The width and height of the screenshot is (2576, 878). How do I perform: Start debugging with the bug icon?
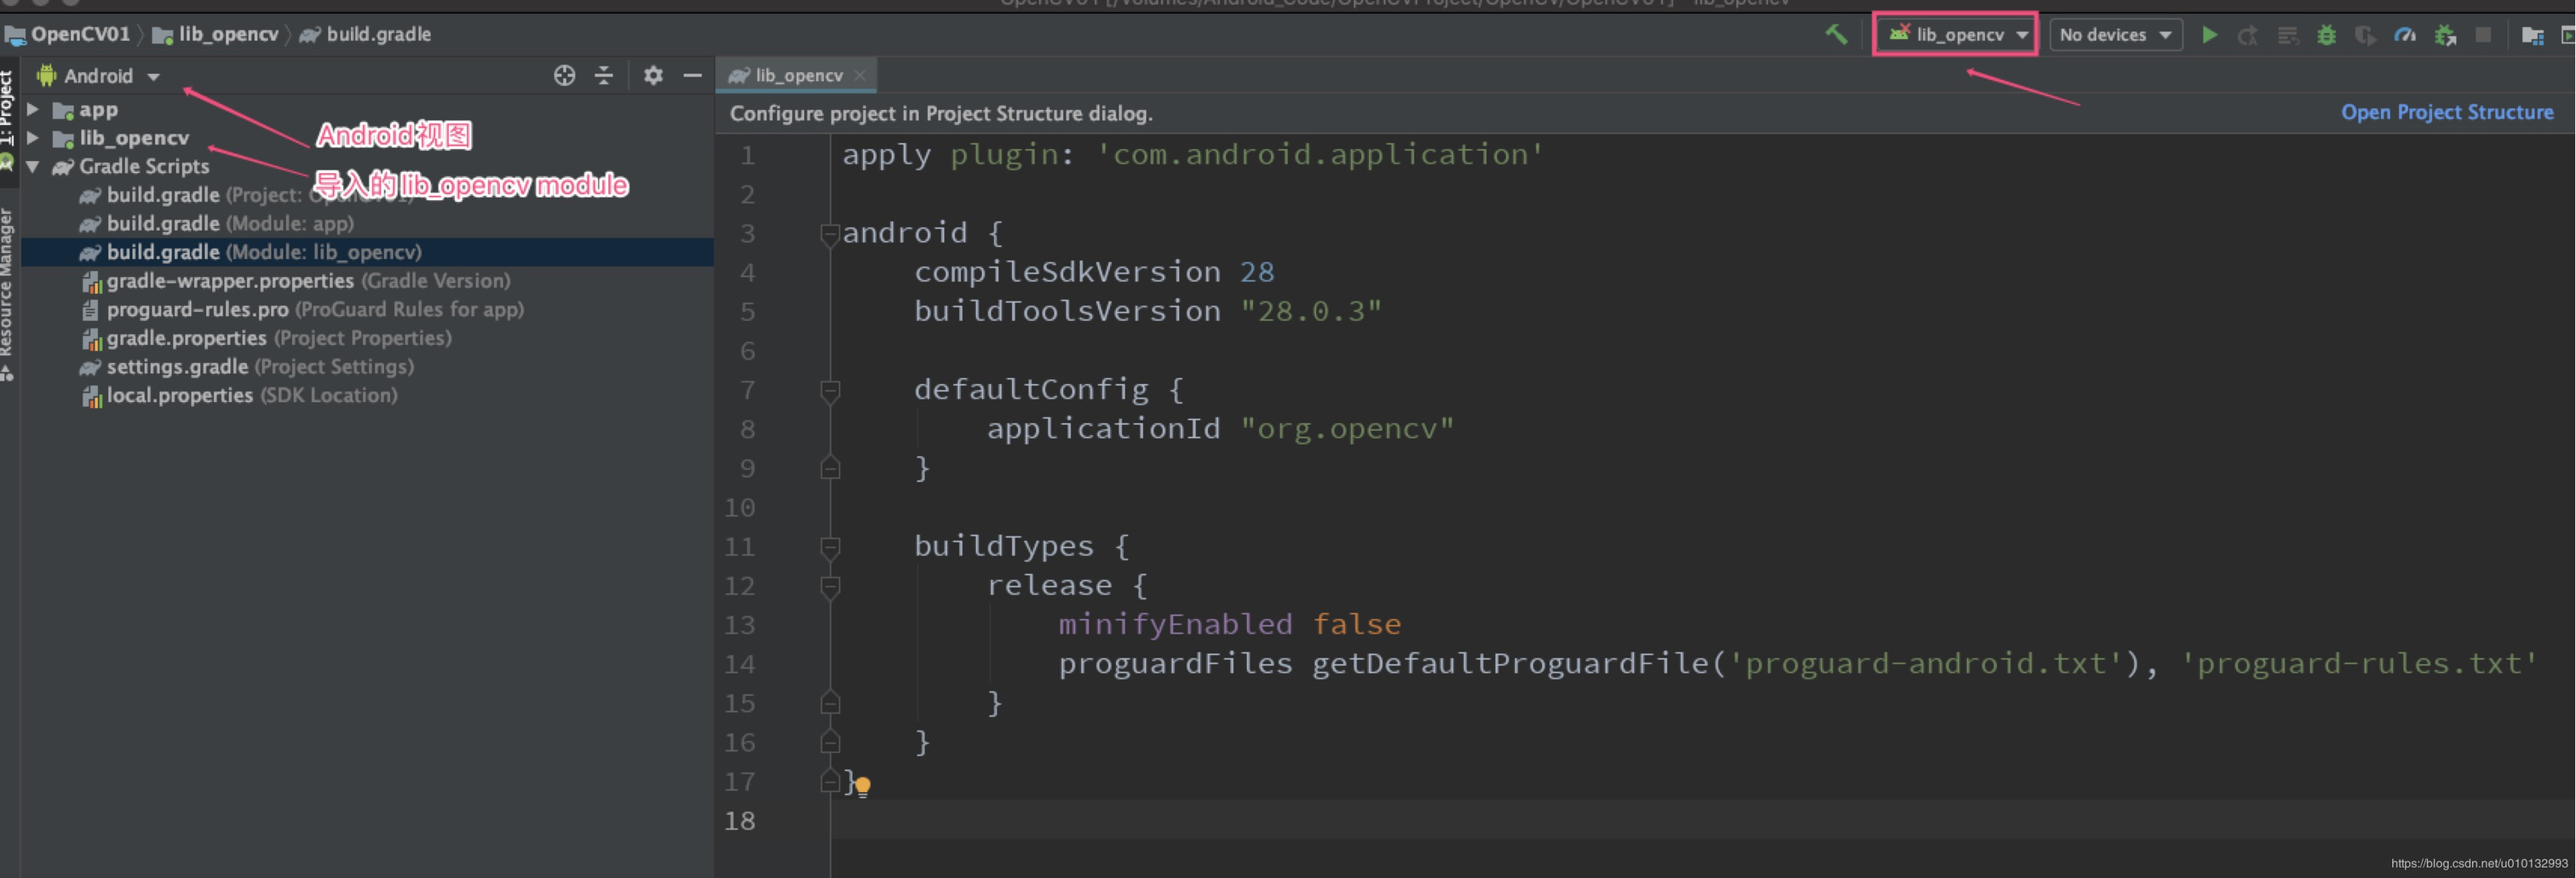point(2327,35)
